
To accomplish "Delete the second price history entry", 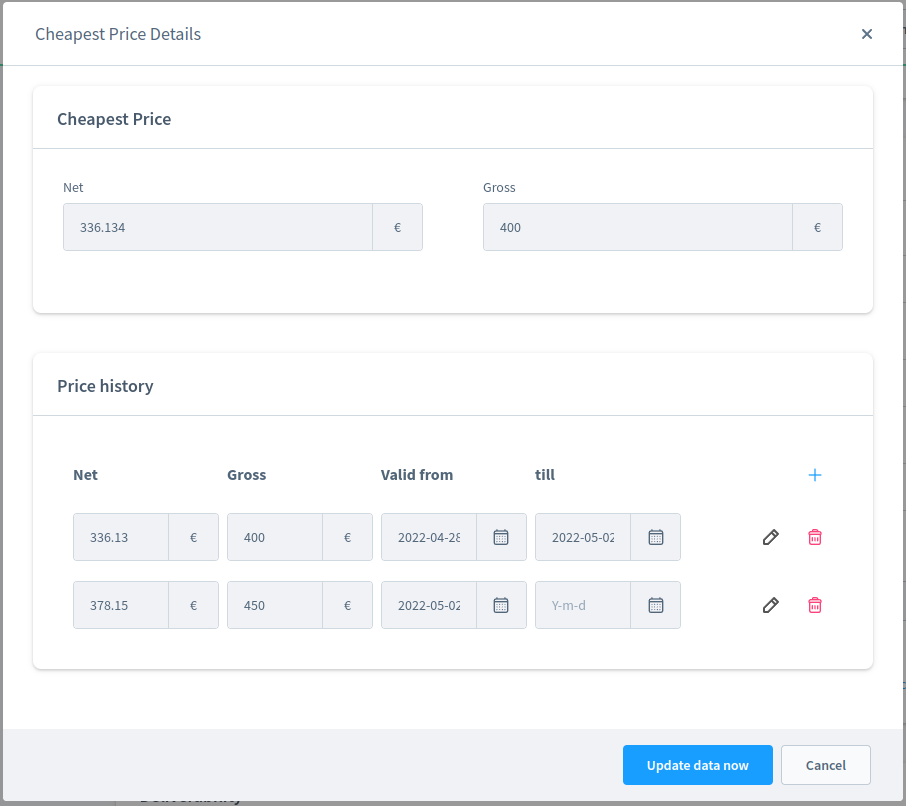I will [x=814, y=605].
